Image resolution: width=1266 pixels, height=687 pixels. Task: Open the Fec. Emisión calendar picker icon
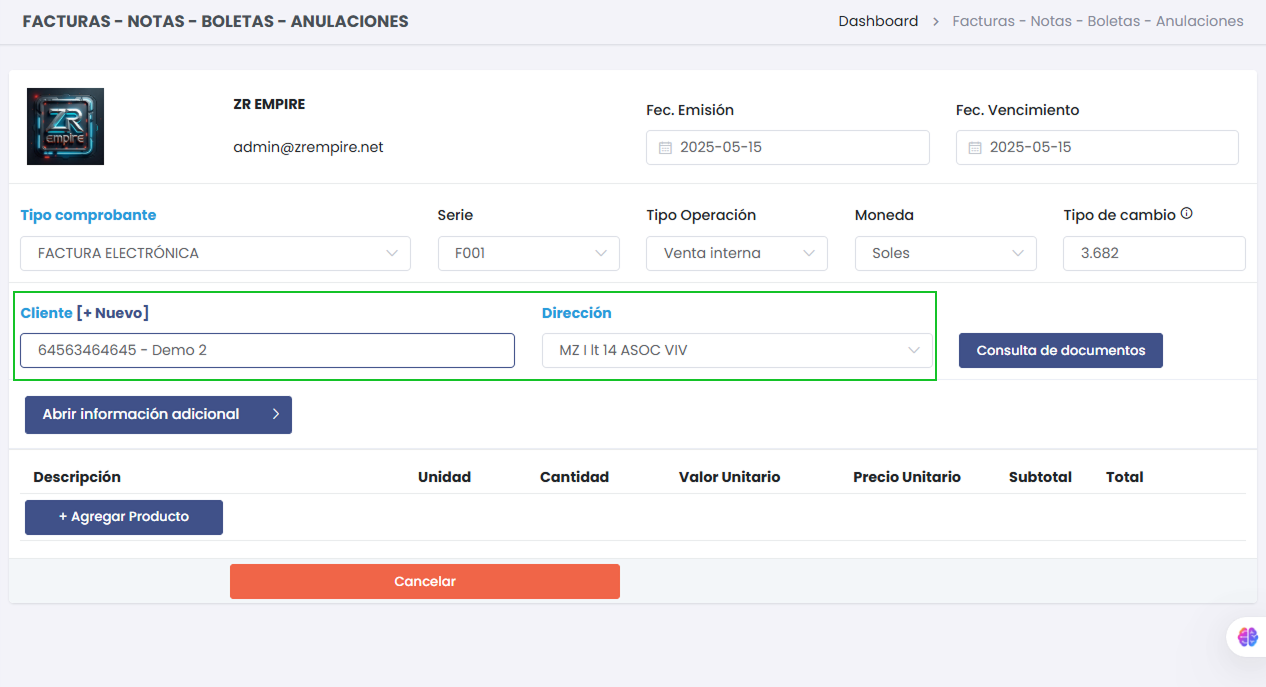666,147
